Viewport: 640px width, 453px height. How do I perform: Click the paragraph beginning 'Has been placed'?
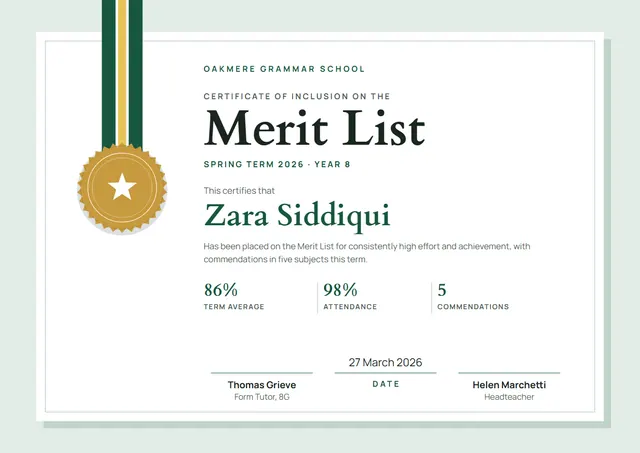pyautogui.click(x=367, y=253)
